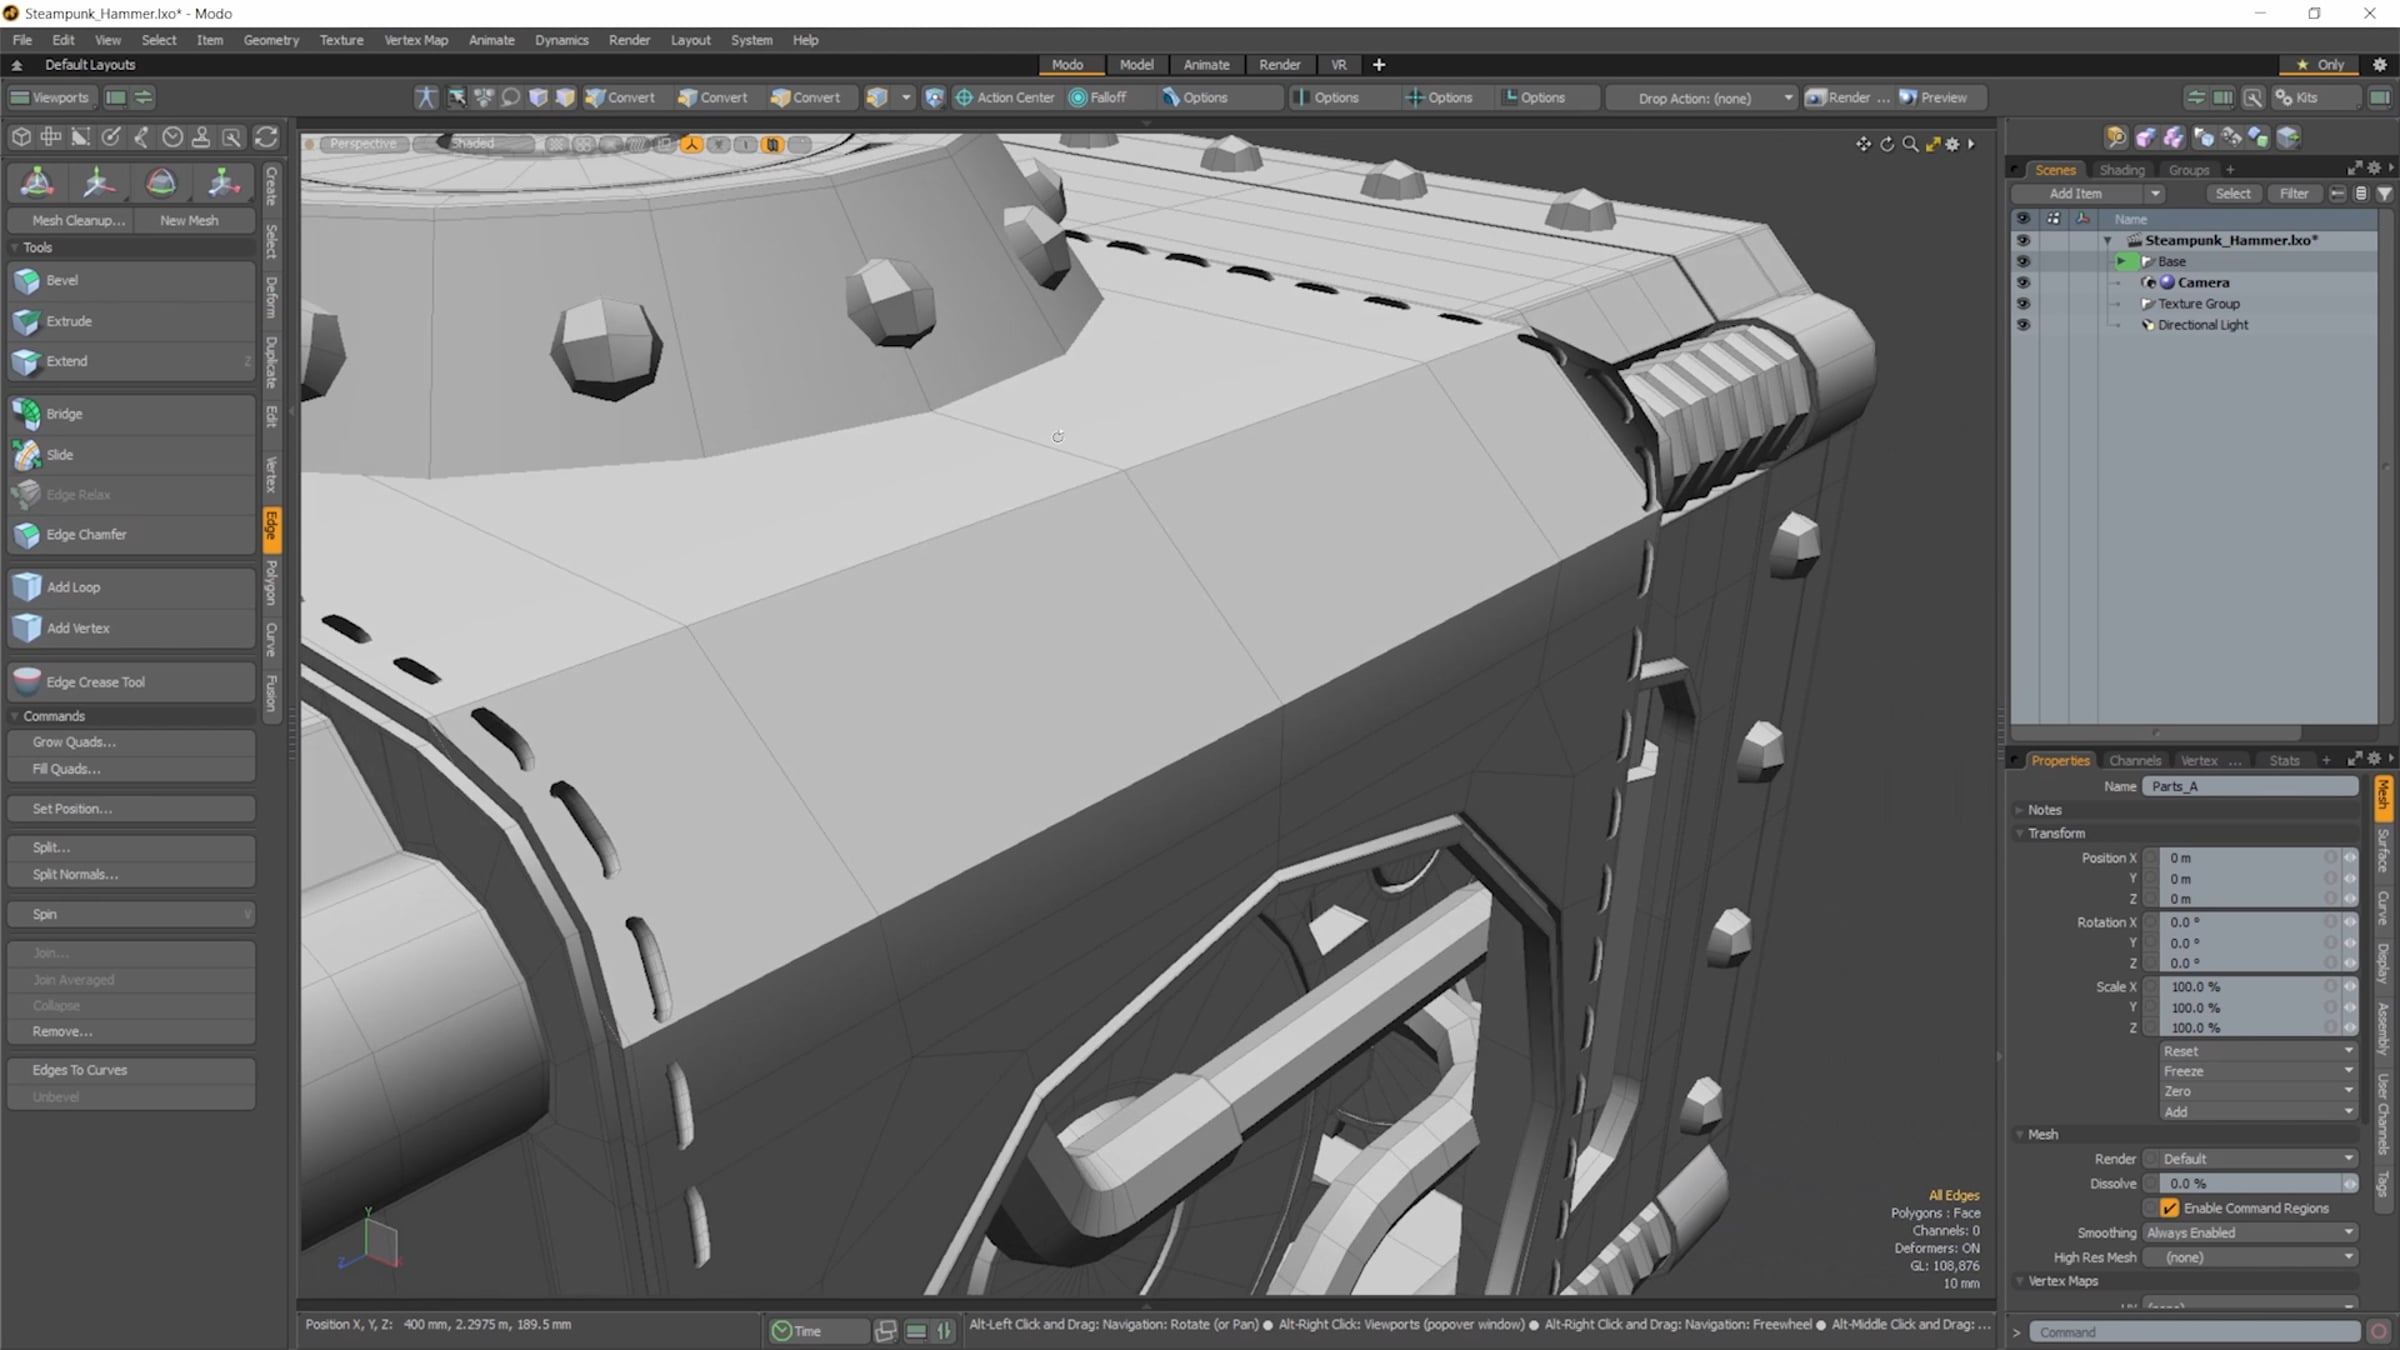
Task: Click the viewport maximize arrows icon
Action: 1933,144
